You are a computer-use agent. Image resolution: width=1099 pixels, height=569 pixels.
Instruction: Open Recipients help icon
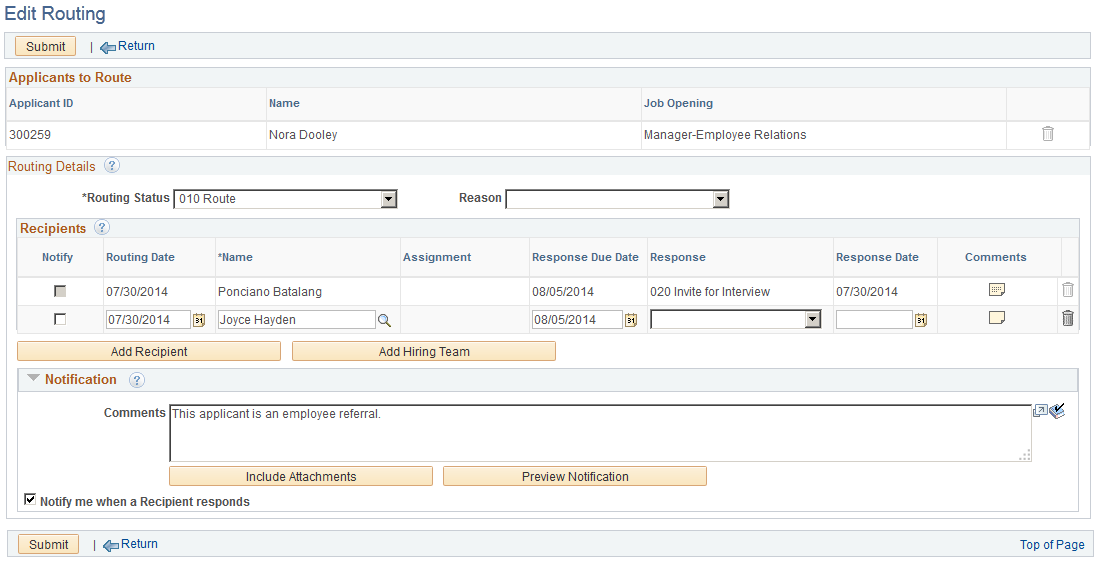coord(102,227)
